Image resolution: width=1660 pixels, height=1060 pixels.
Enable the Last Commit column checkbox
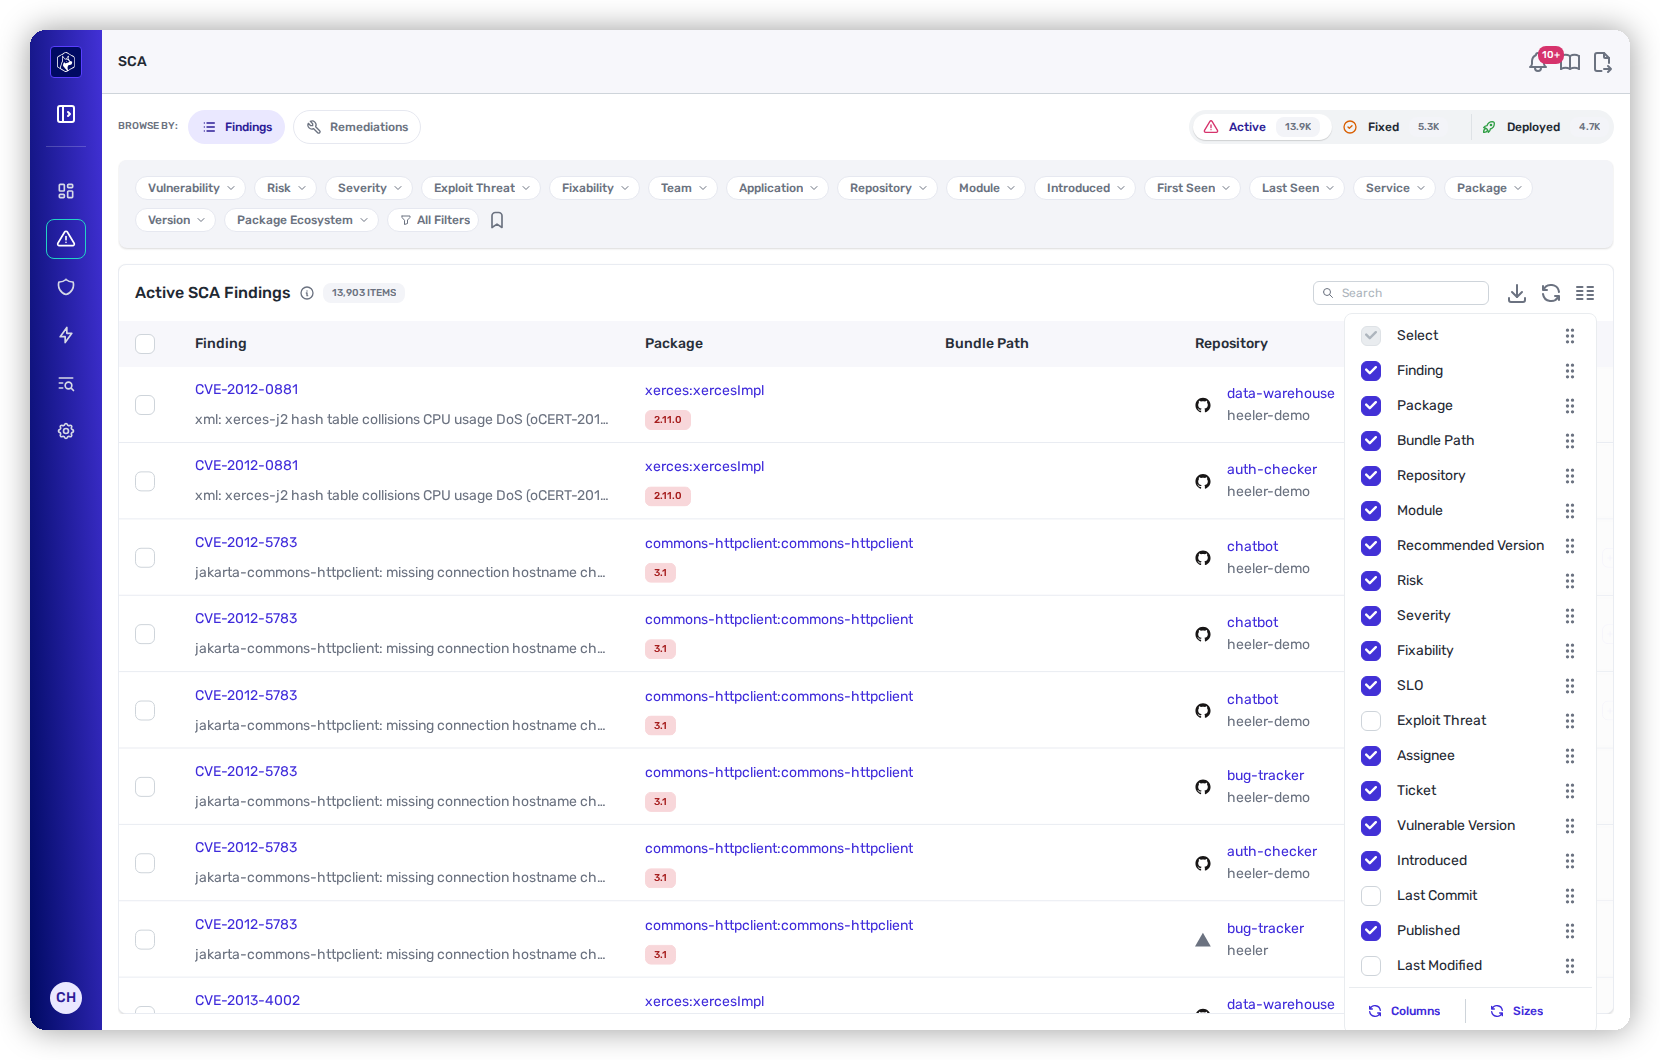1371,896
